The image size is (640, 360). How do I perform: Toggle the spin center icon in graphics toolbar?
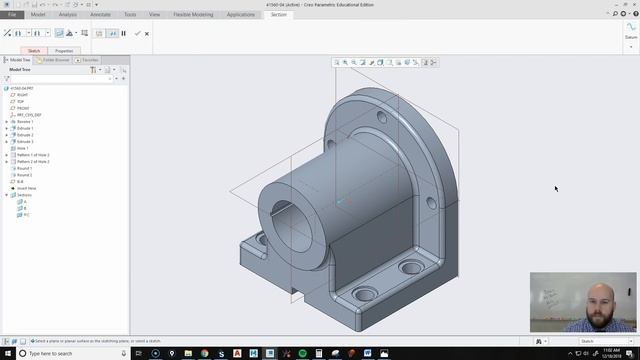(433, 62)
